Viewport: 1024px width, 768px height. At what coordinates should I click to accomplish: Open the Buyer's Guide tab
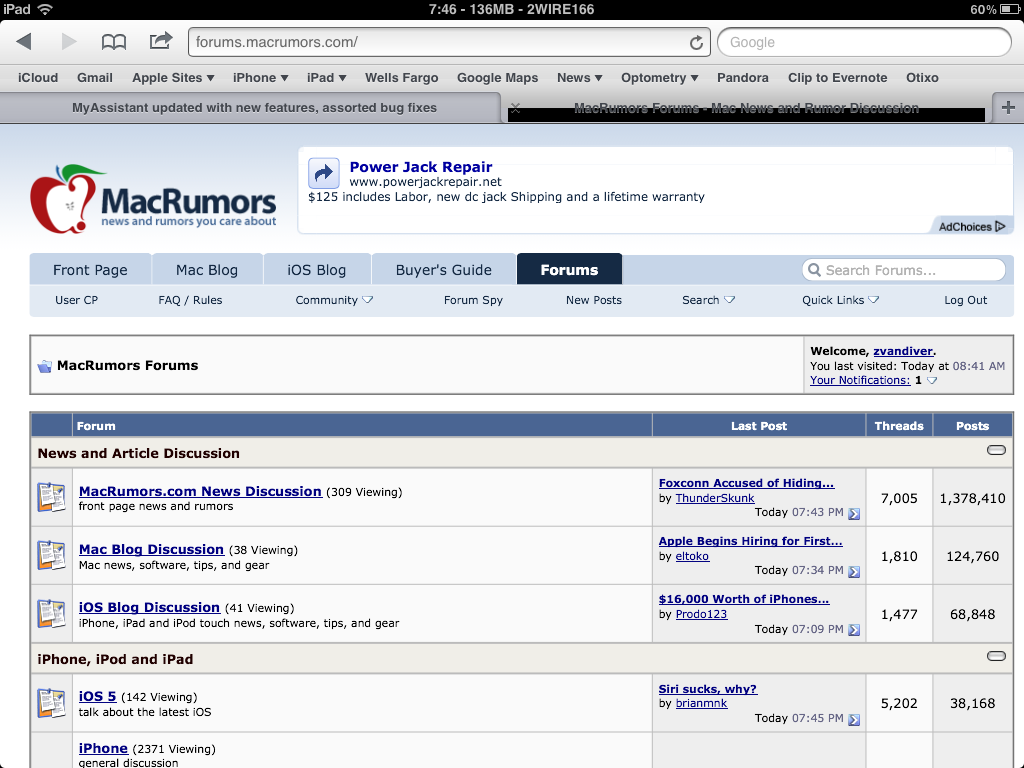tap(443, 270)
